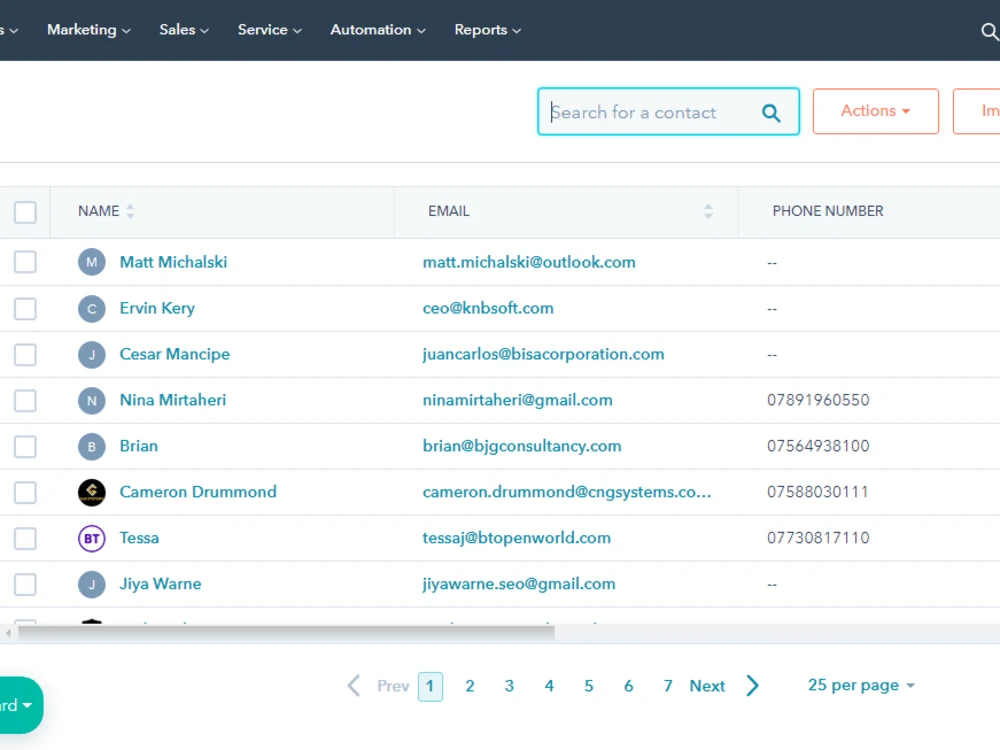This screenshot has height=750, width=1000.
Task: Click the Next pagination link
Action: coord(707,686)
